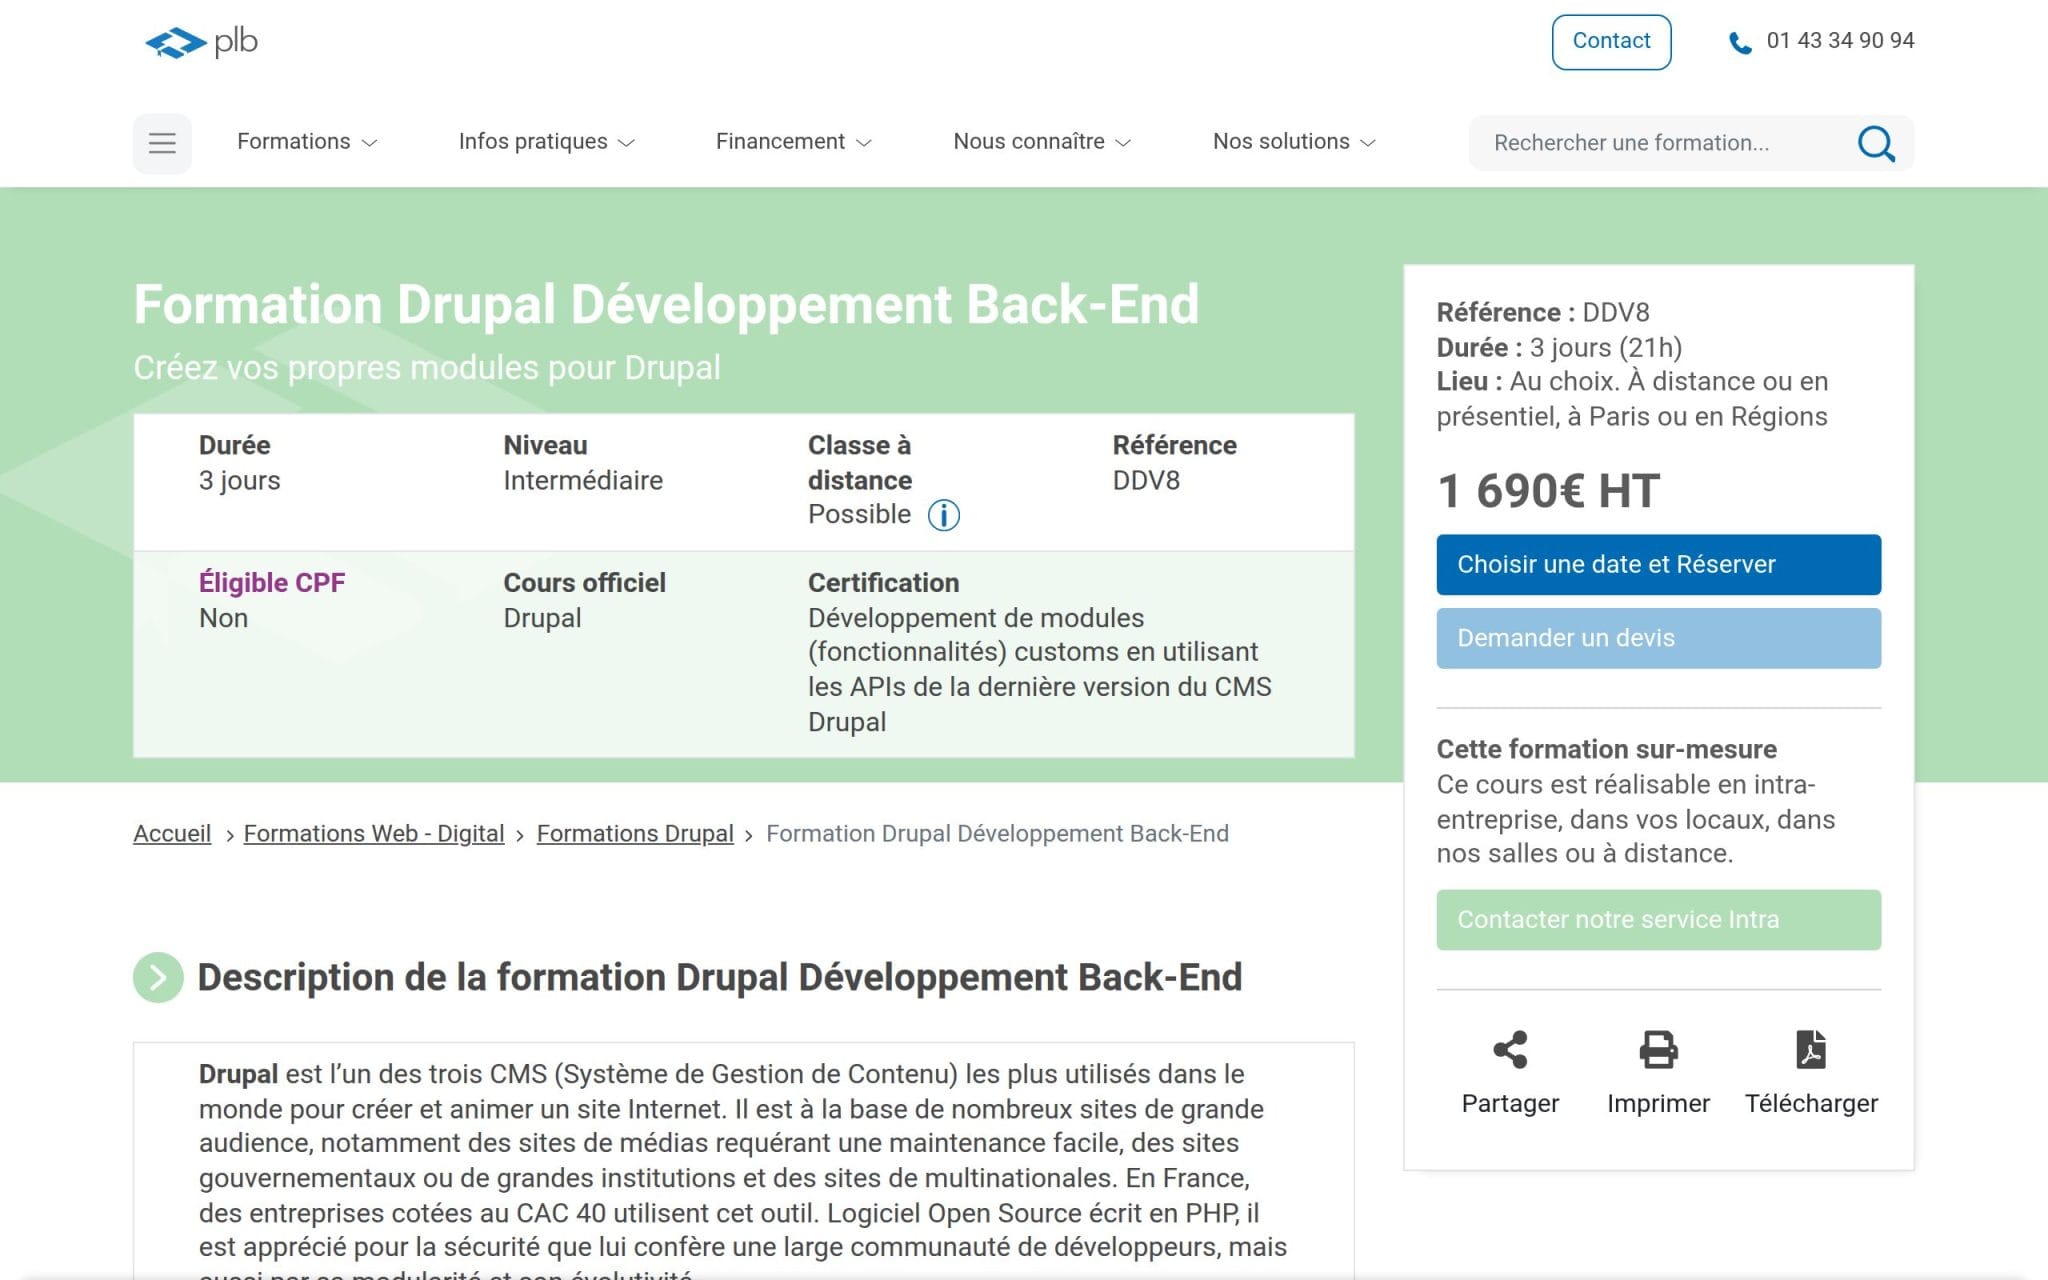The height and width of the screenshot is (1280, 2048).
Task: Click the Imprimer printer icon
Action: pyautogui.click(x=1658, y=1050)
